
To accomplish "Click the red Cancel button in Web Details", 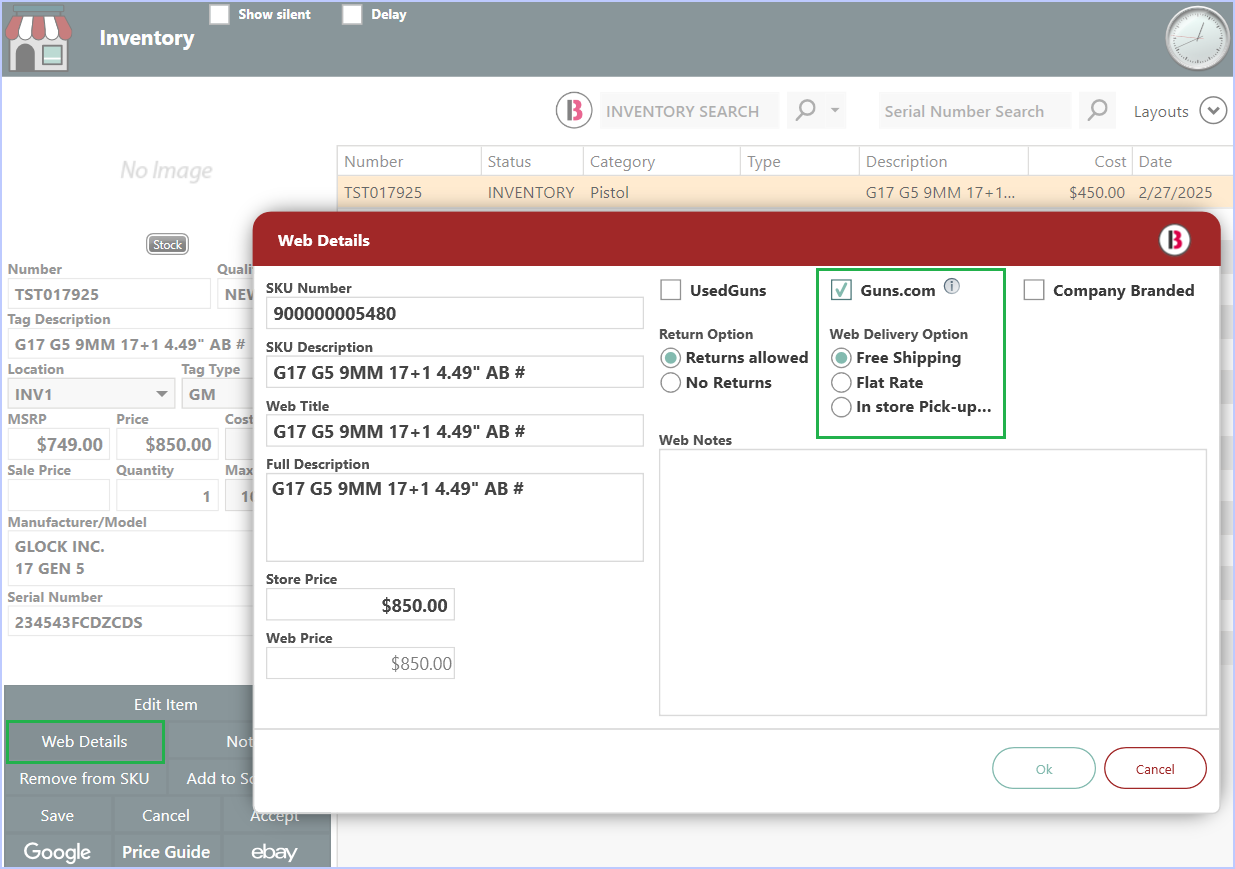I will pyautogui.click(x=1155, y=769).
